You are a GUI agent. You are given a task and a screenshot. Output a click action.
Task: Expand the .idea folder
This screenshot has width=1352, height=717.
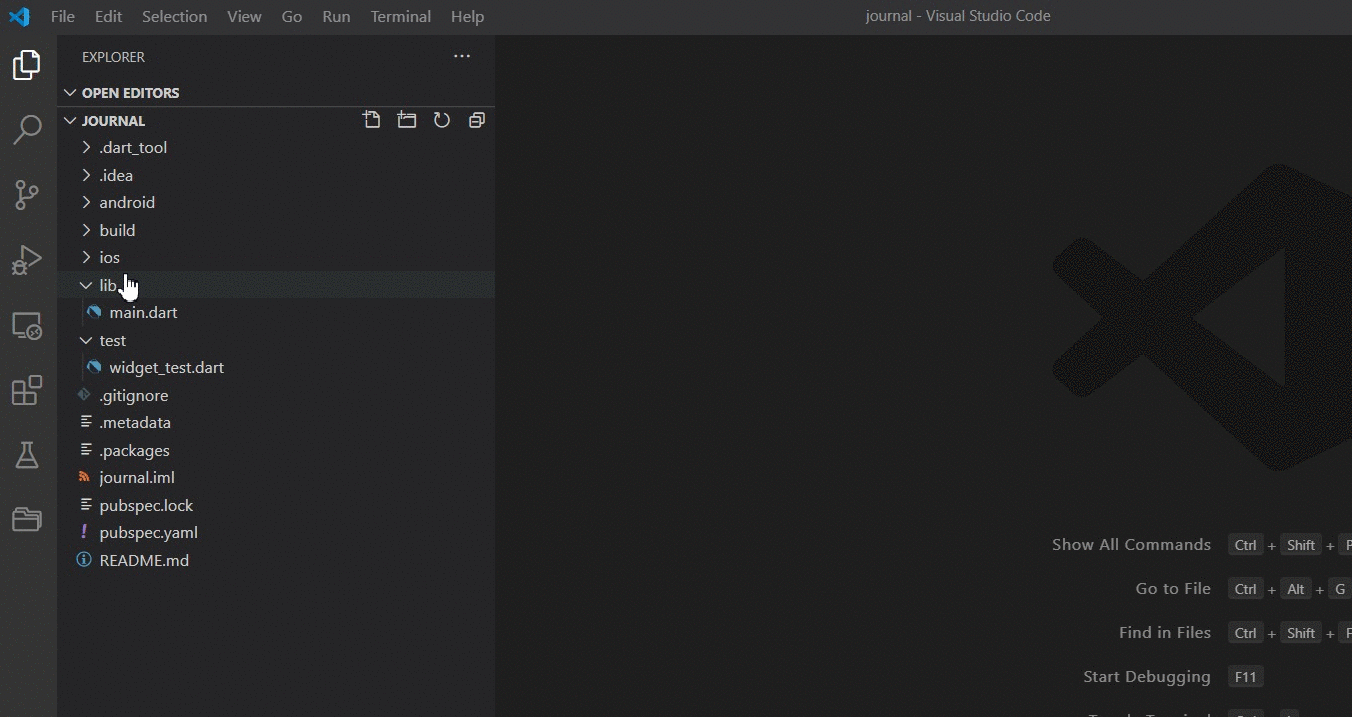(86, 175)
